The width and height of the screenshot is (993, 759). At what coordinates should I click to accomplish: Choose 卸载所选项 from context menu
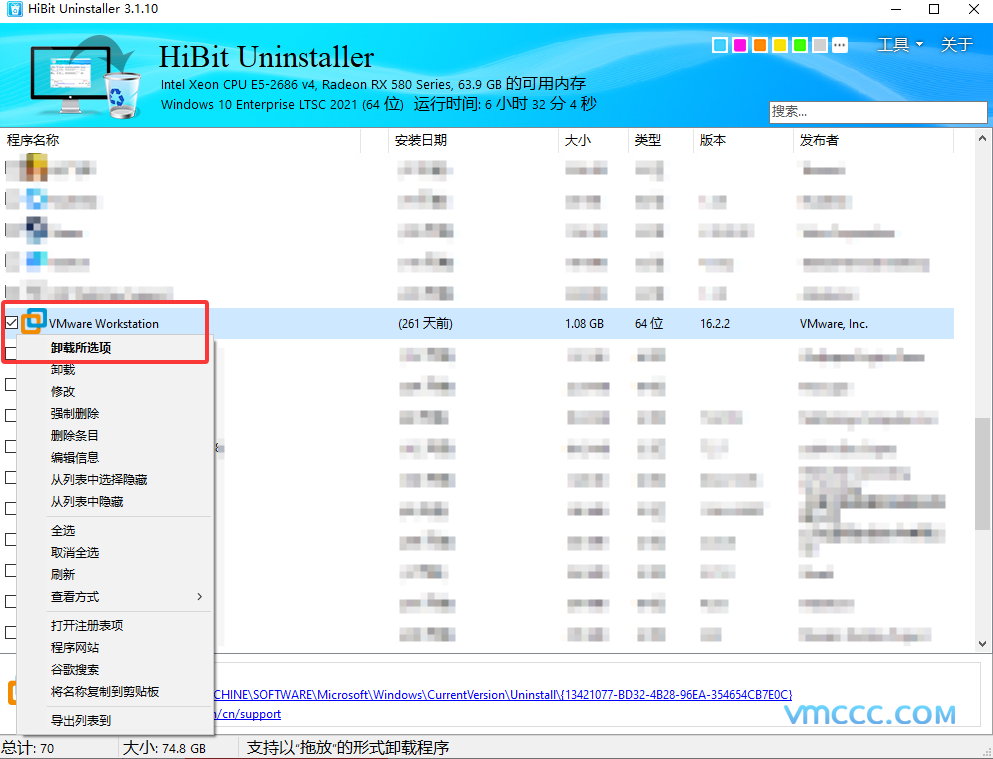pyautogui.click(x=81, y=348)
